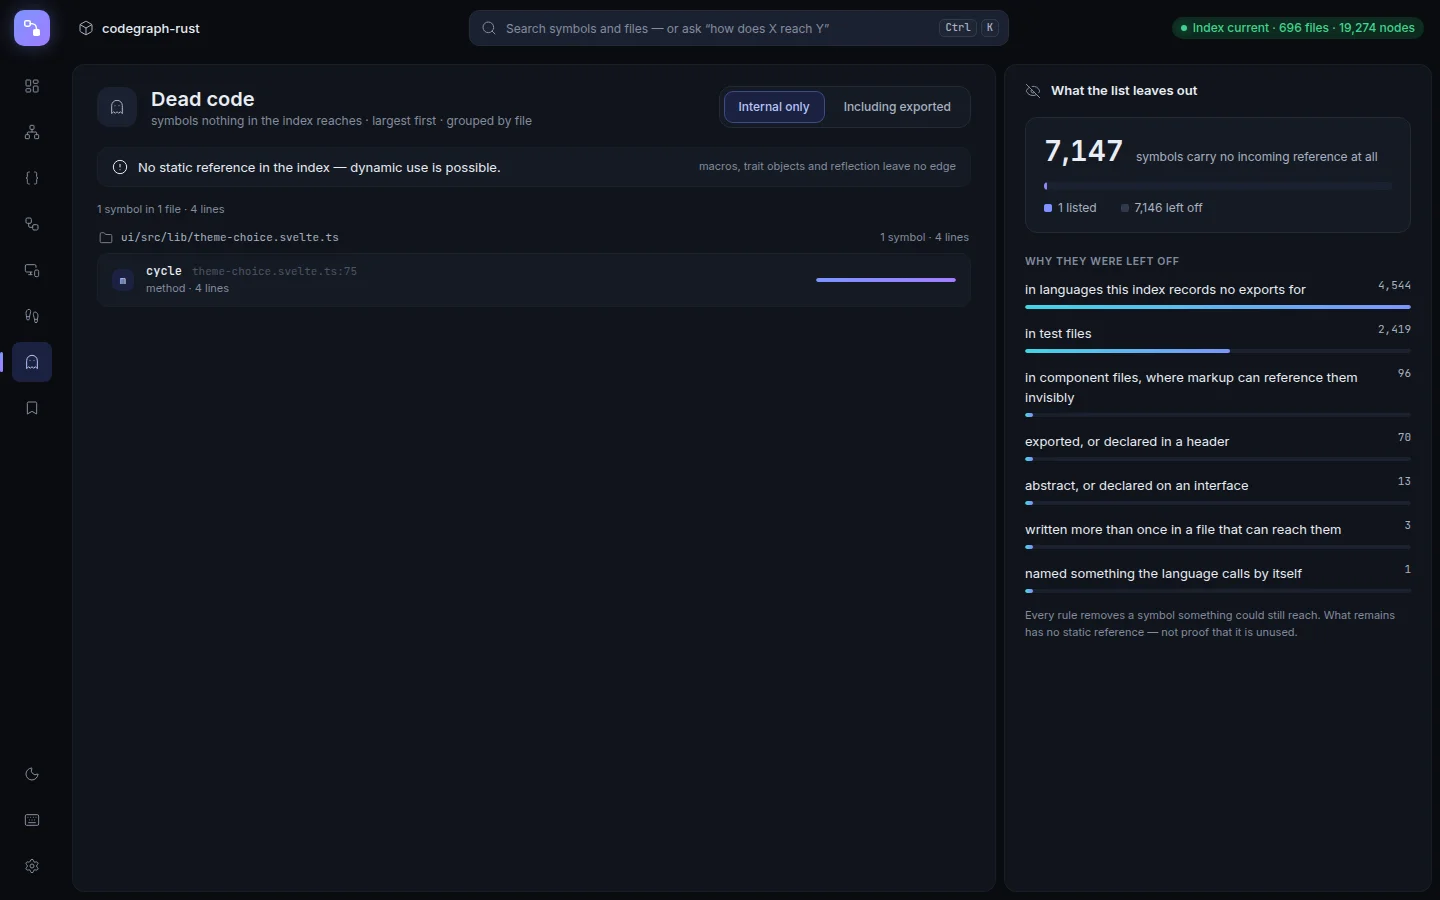Click the '1 symbol in 1 file · 4 lines' summary

pos(161,209)
